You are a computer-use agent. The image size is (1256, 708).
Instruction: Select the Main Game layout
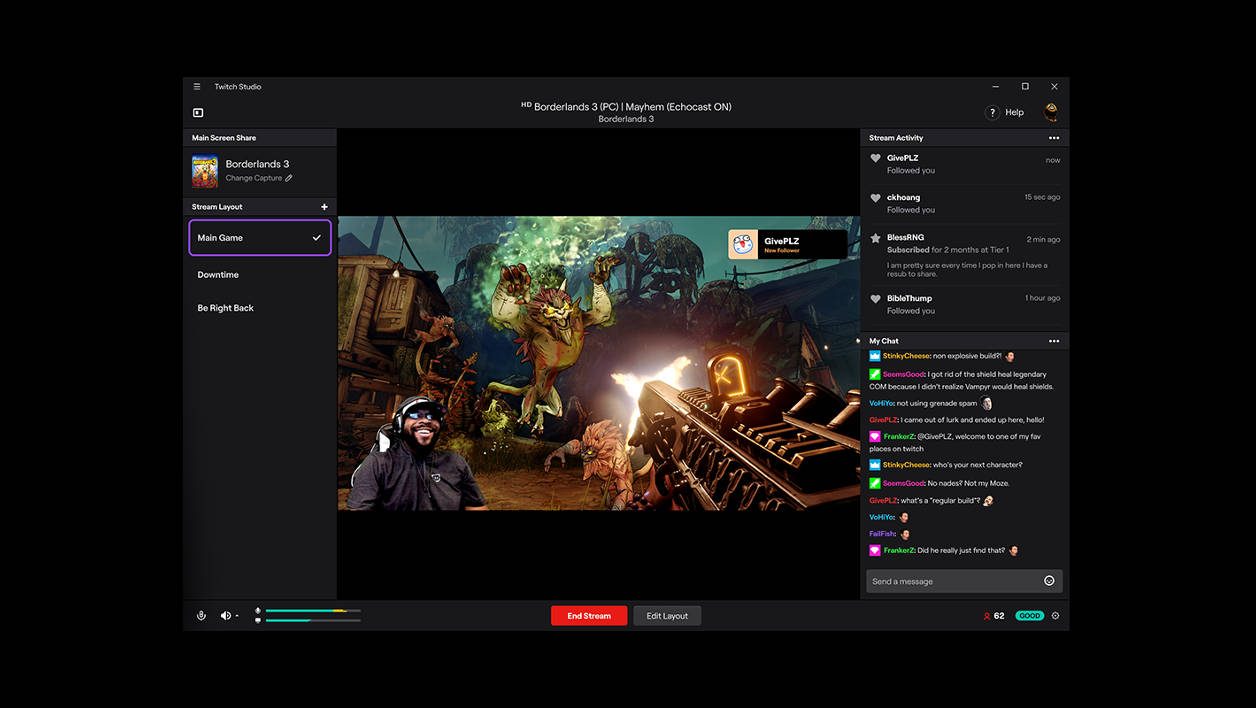click(260, 238)
